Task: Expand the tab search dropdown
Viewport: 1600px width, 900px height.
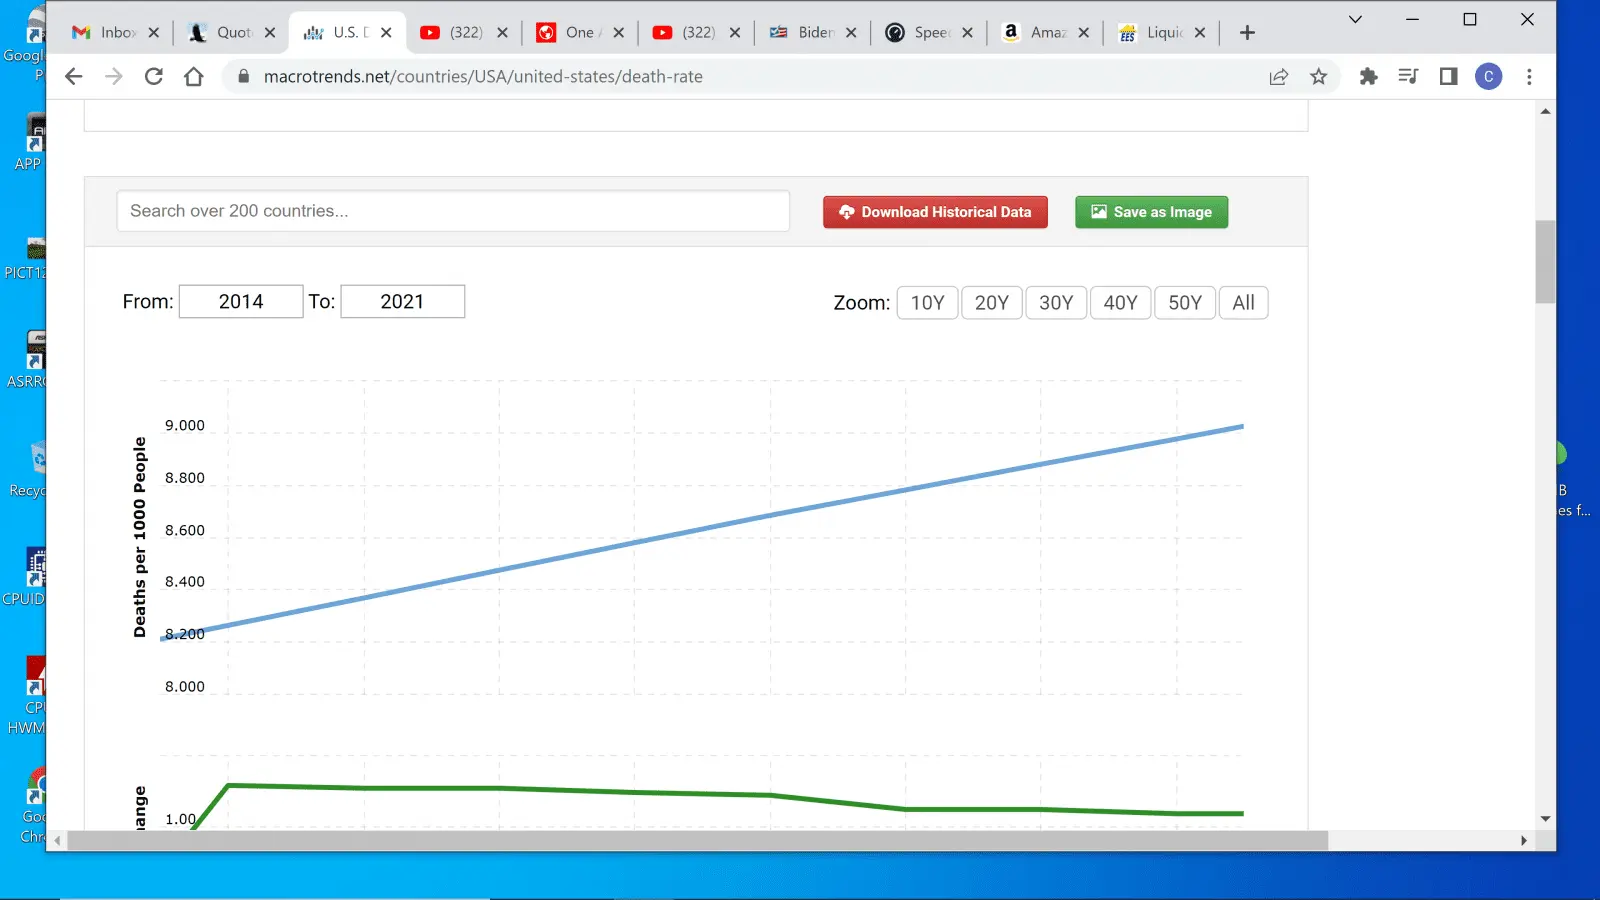Action: pos(1356,19)
